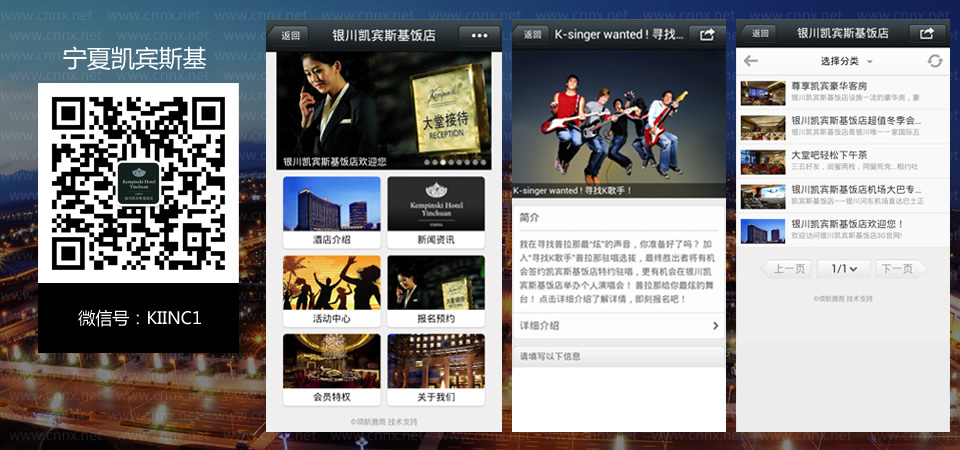The image size is (960, 450).
Task: Click the reception banner image
Action: point(384,111)
